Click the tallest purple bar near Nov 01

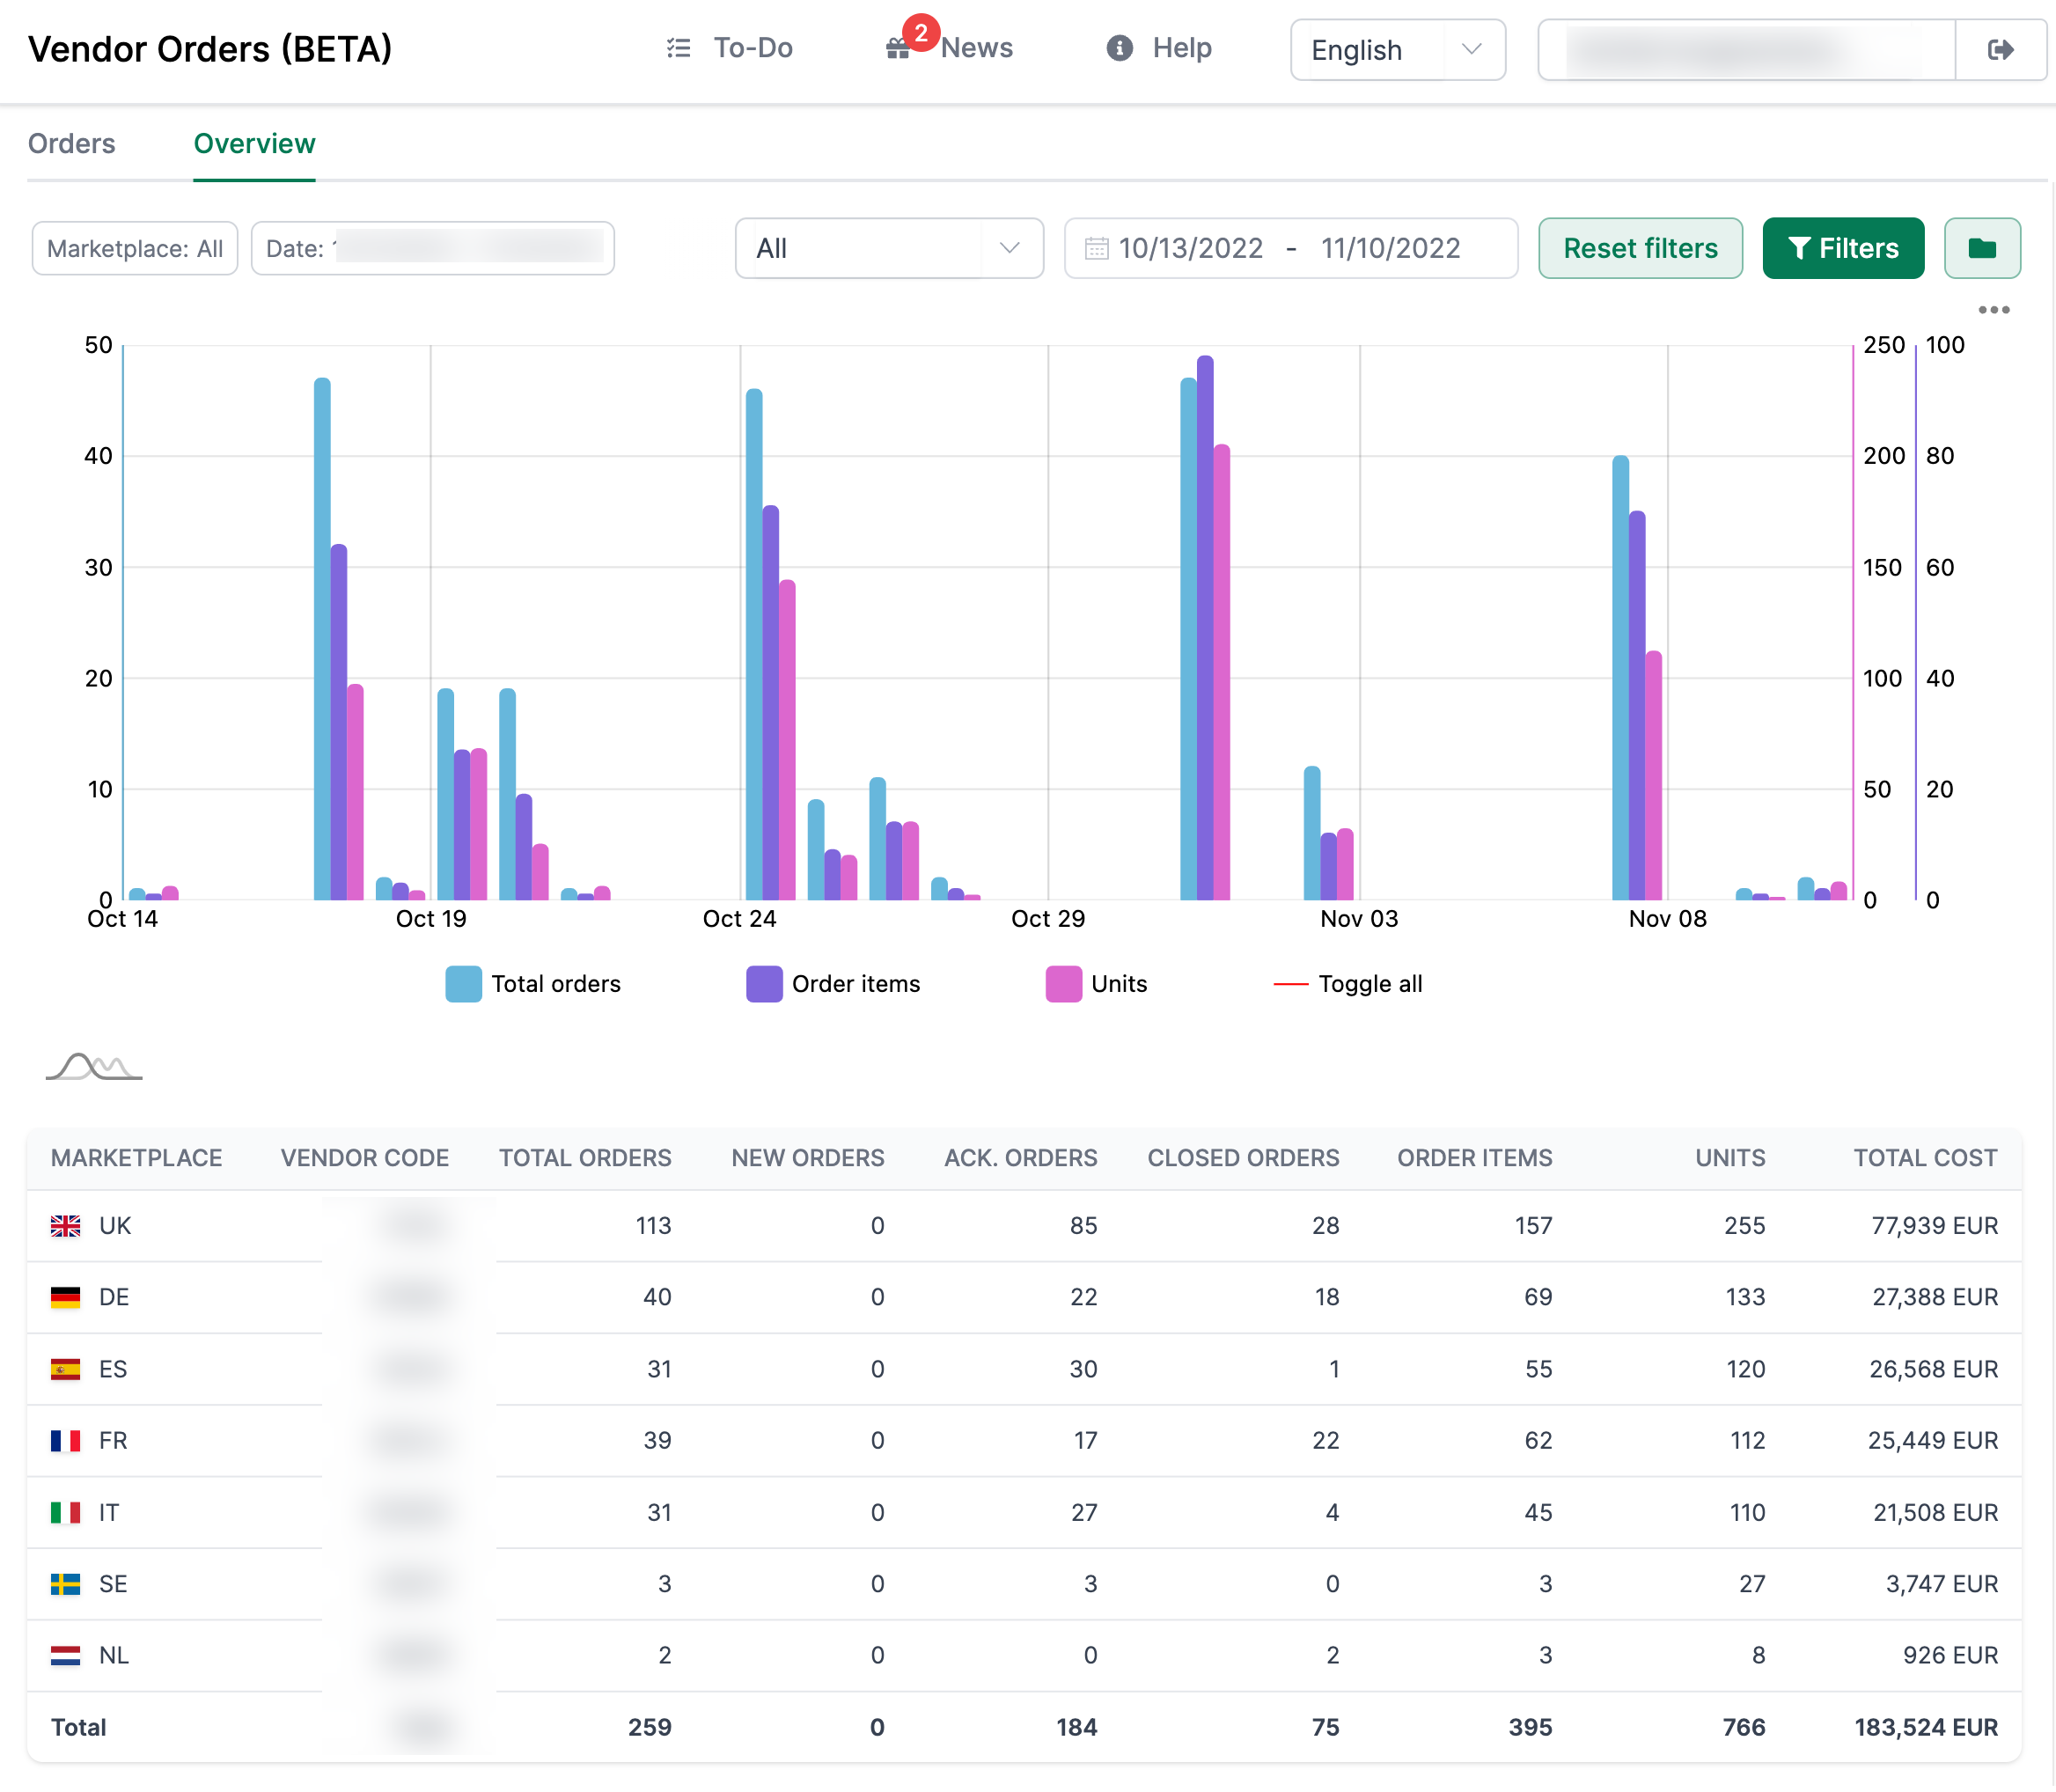pos(1205,628)
